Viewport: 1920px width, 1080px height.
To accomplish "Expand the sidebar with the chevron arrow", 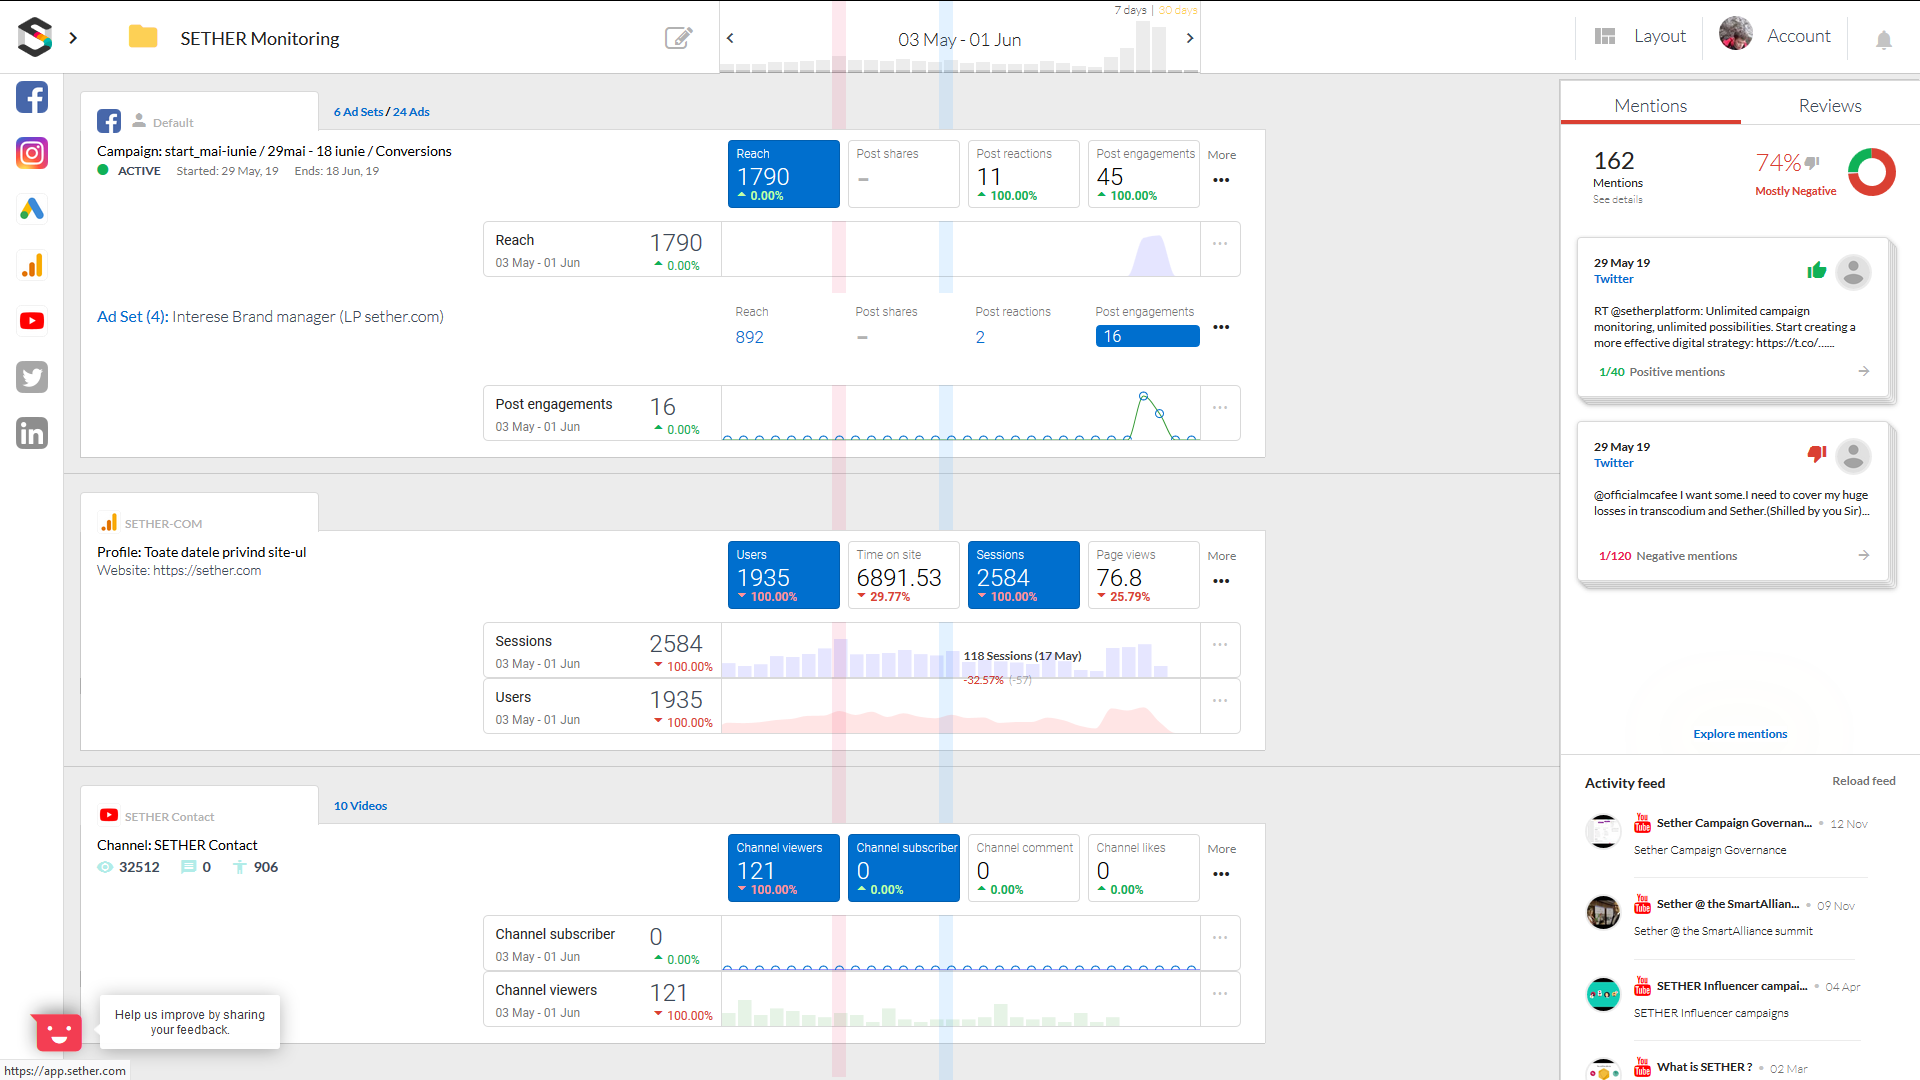I will 73,38.
